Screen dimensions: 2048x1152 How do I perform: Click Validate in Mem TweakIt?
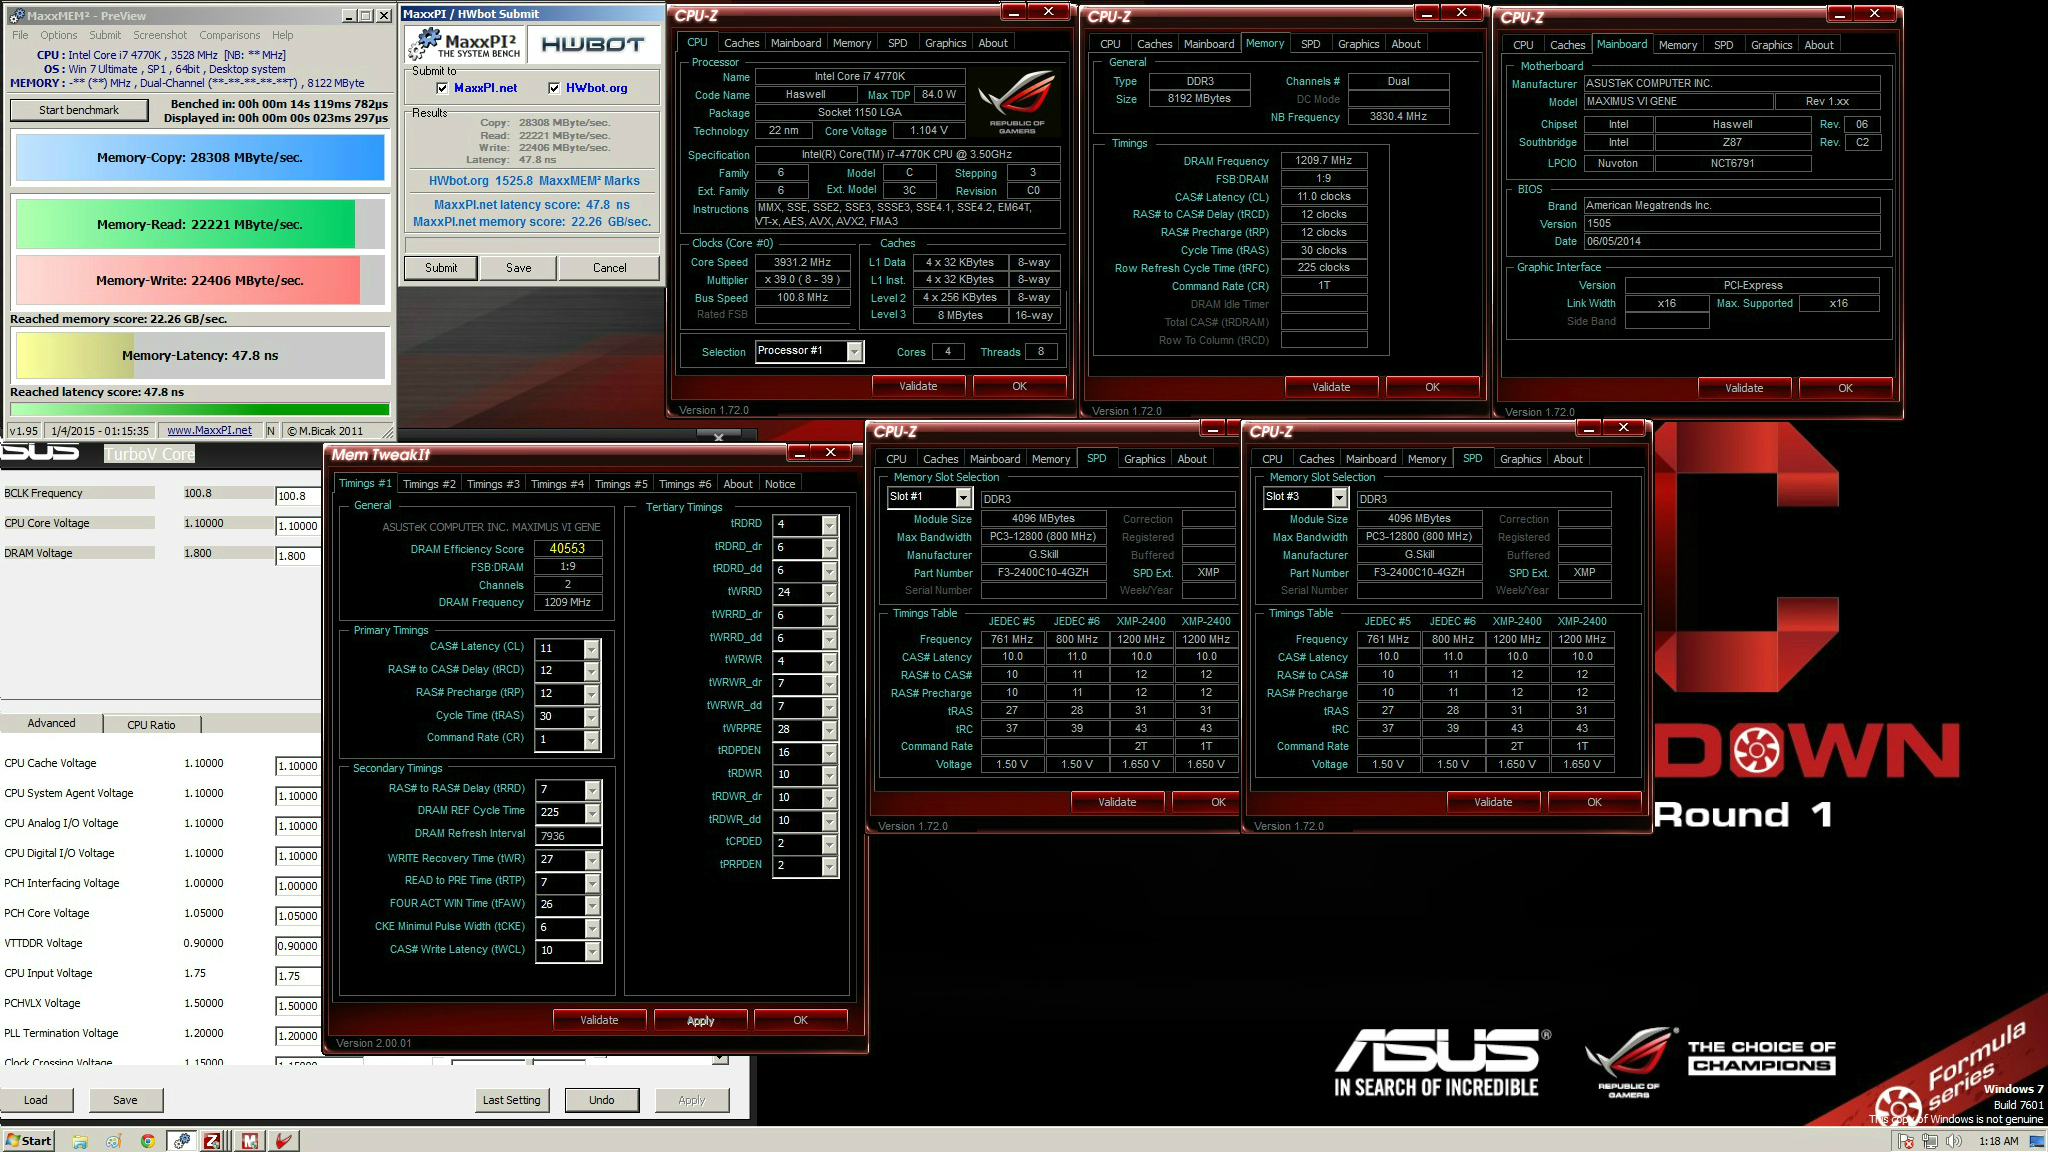(599, 1020)
